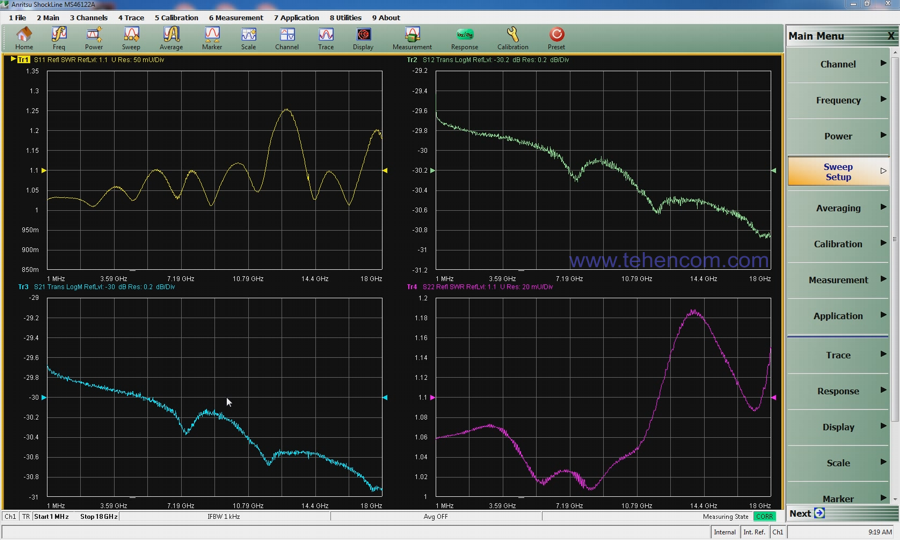Open the 3 Channels menu

88,18
